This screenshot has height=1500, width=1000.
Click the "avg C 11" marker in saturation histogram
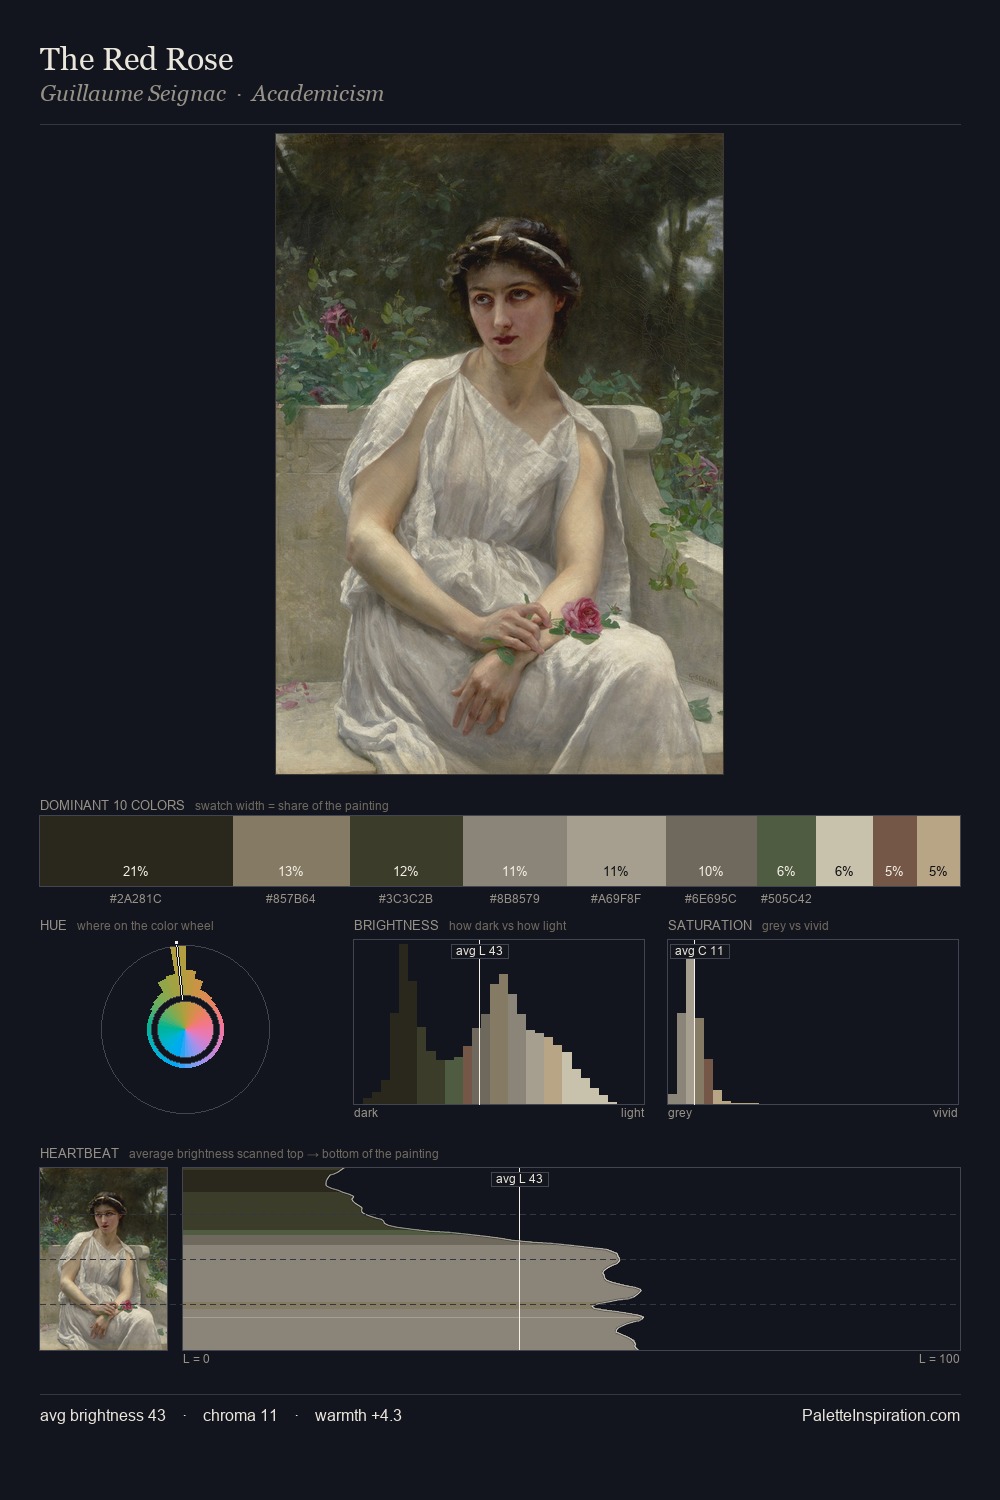pyautogui.click(x=699, y=951)
